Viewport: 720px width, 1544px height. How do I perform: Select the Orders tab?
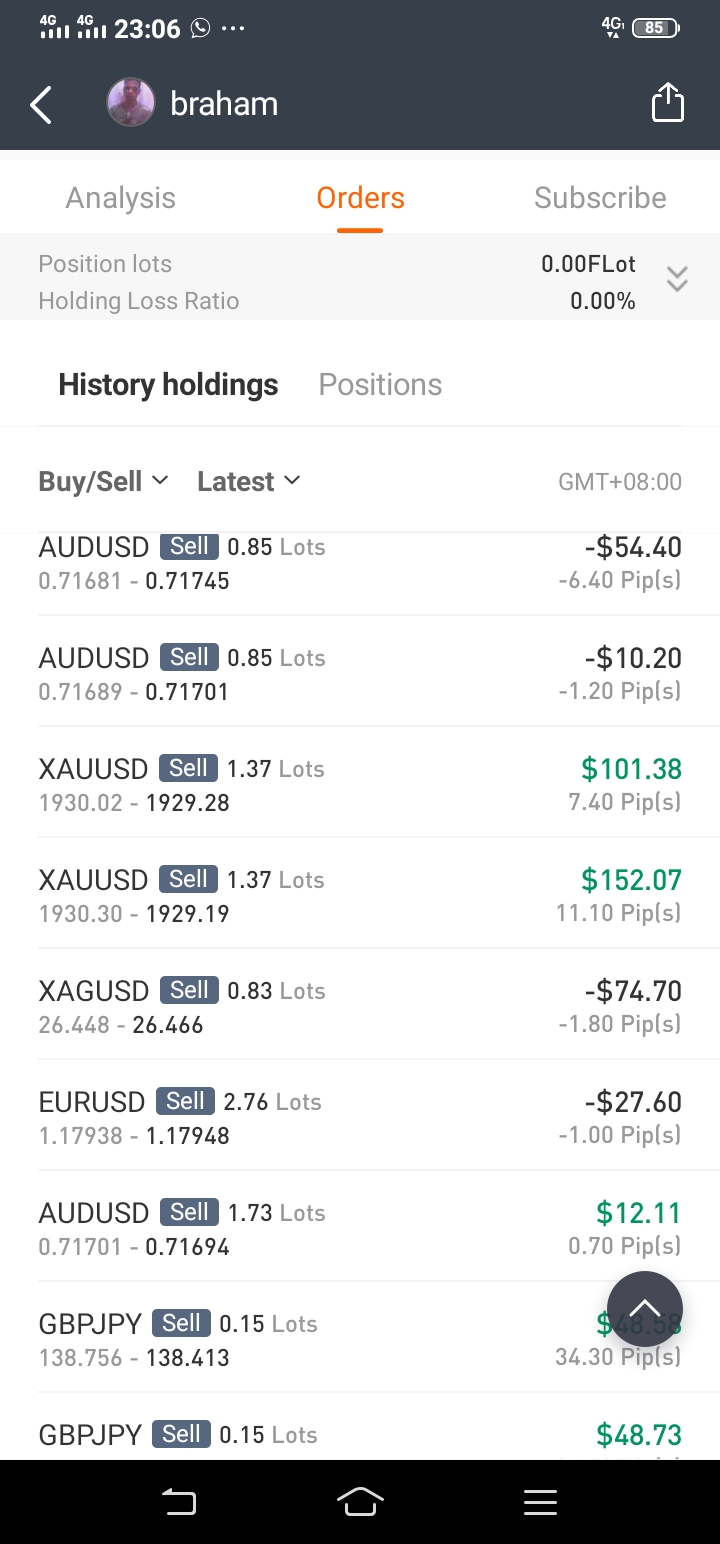(x=360, y=198)
